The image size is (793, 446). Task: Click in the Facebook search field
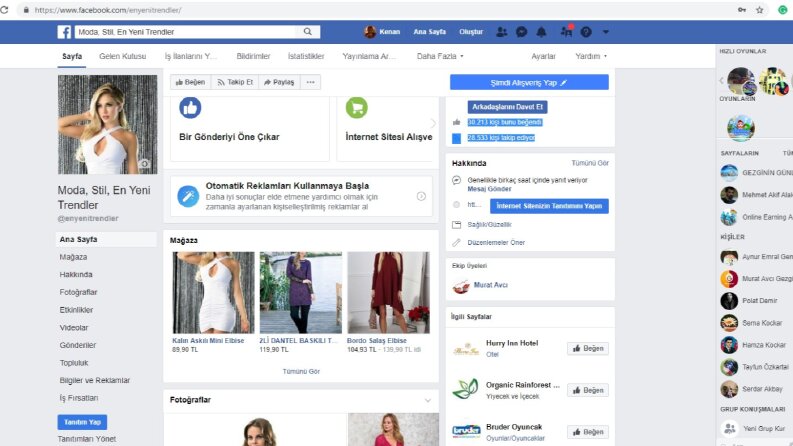[x=186, y=32]
